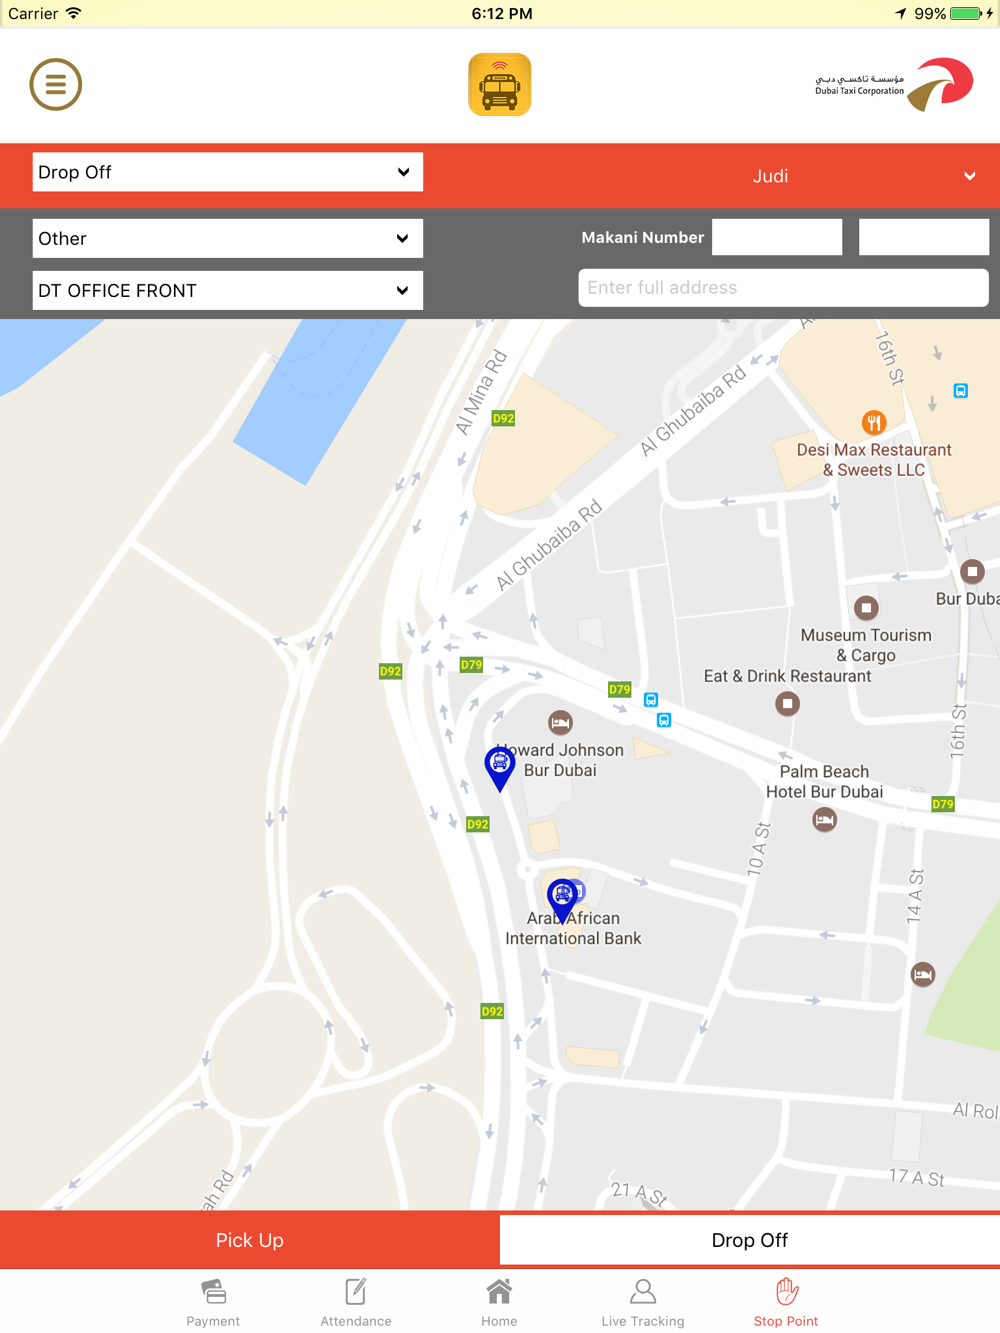Tap the yellow school bus app logo
This screenshot has width=1000, height=1333.
(500, 85)
